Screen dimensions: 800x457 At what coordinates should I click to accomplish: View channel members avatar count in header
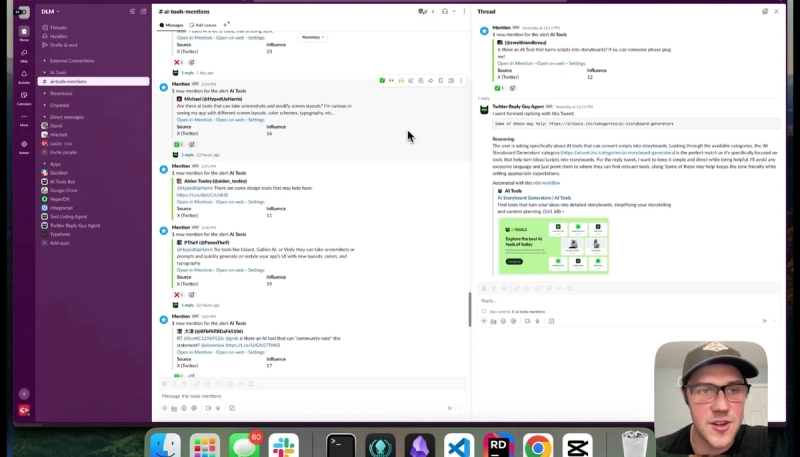point(426,11)
